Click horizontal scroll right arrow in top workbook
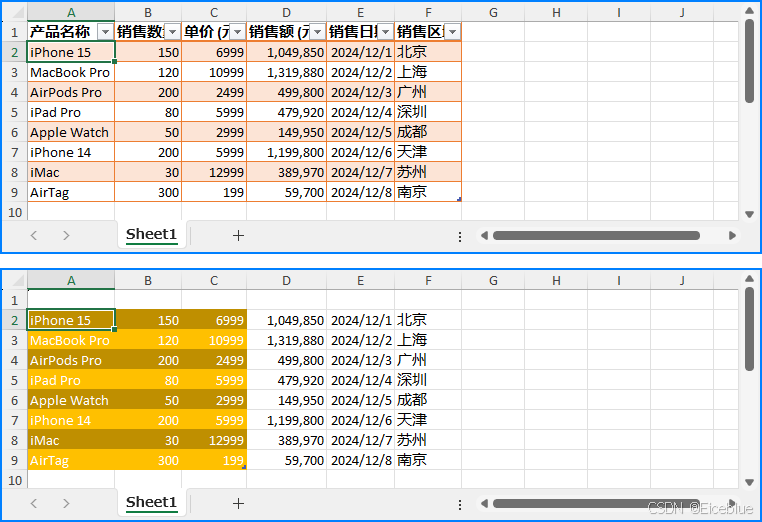Viewport: 762px width, 522px height. coord(732,236)
